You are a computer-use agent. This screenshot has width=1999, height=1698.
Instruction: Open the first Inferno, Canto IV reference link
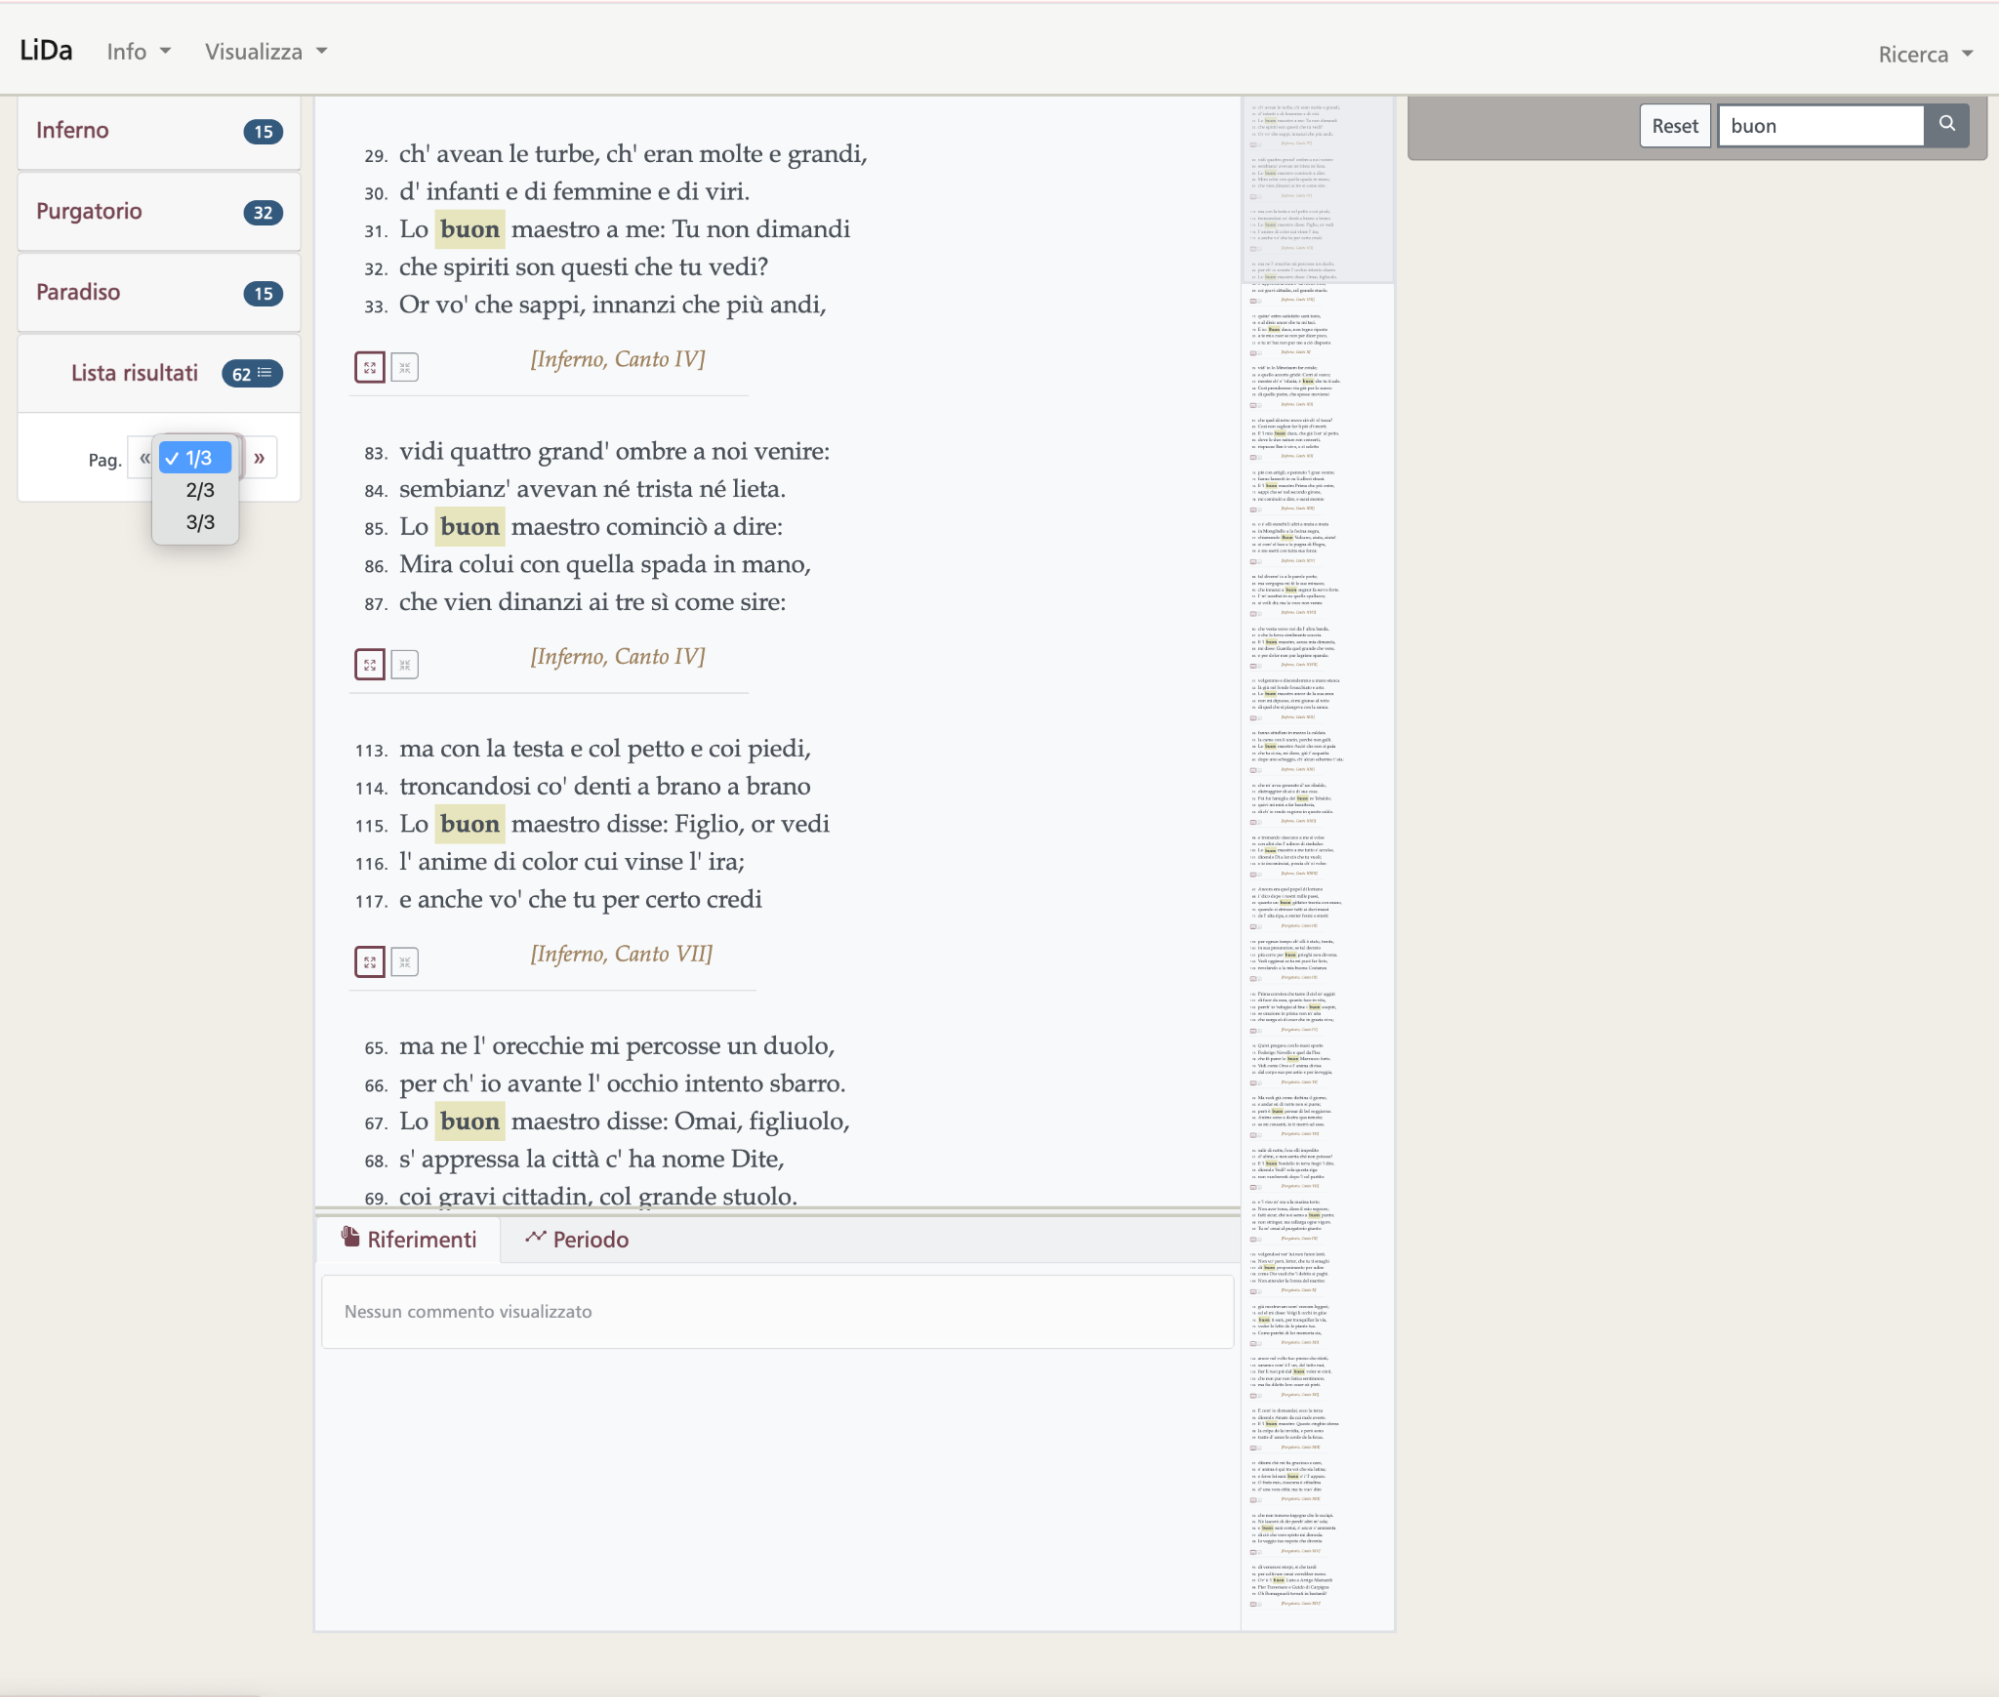(617, 359)
